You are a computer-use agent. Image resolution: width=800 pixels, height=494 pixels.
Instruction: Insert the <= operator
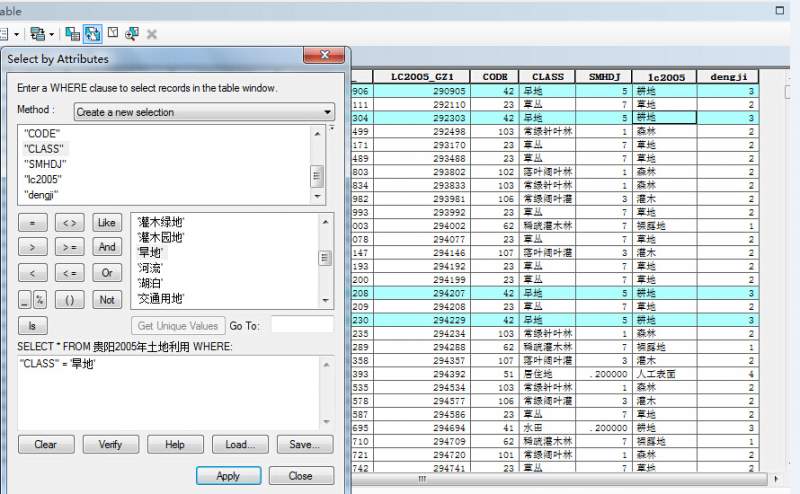point(69,273)
